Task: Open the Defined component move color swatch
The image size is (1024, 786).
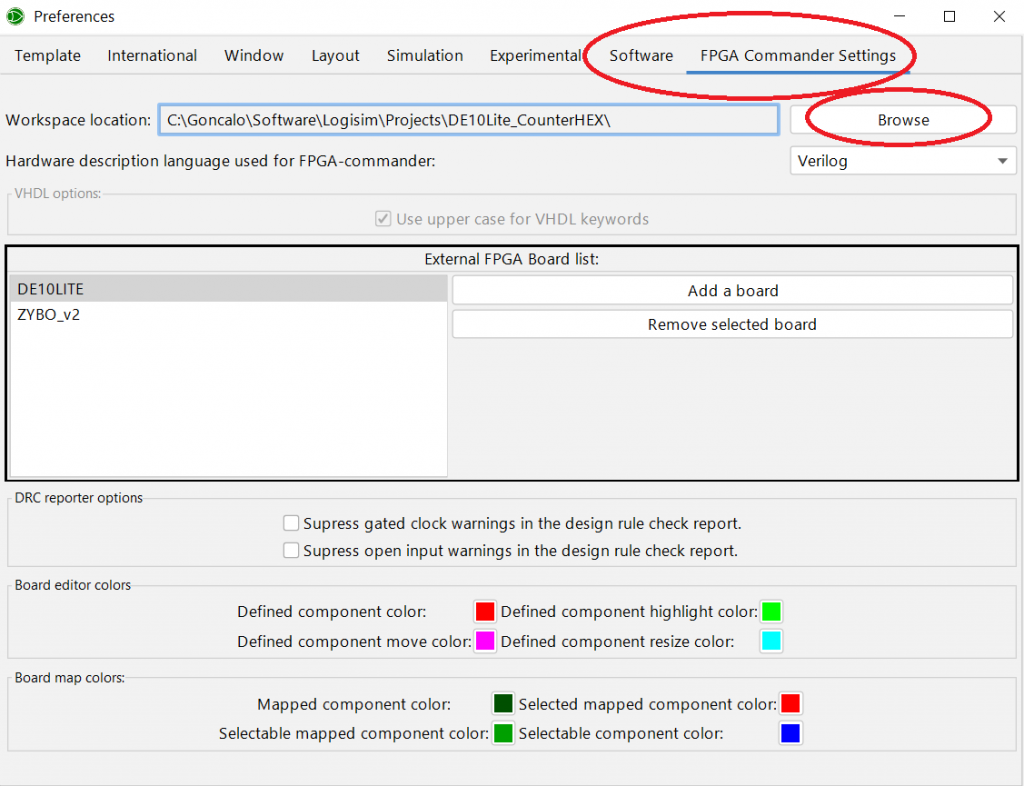Action: click(x=485, y=641)
